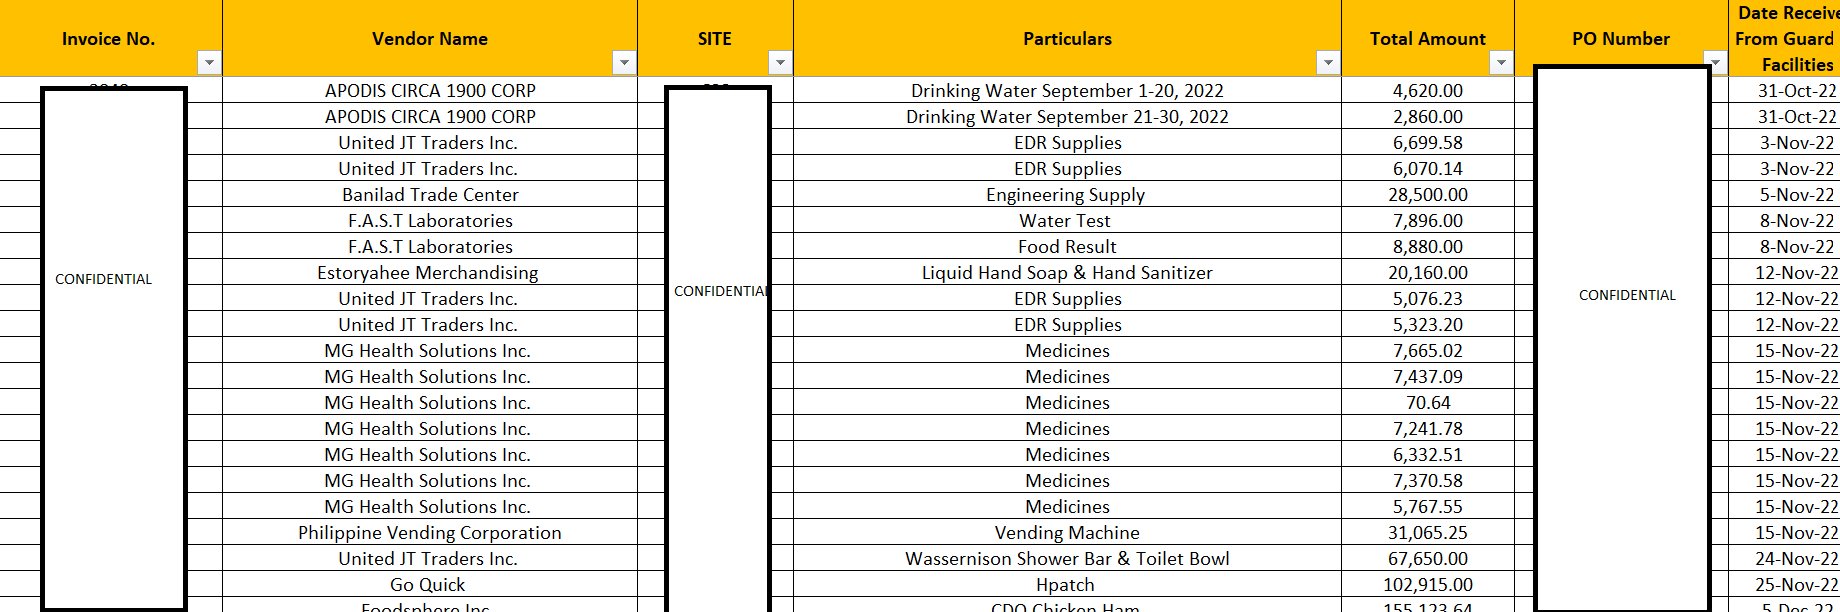Open the Invoice No. filter dropdown
Viewport: 1840px width, 612px height.
(x=209, y=63)
